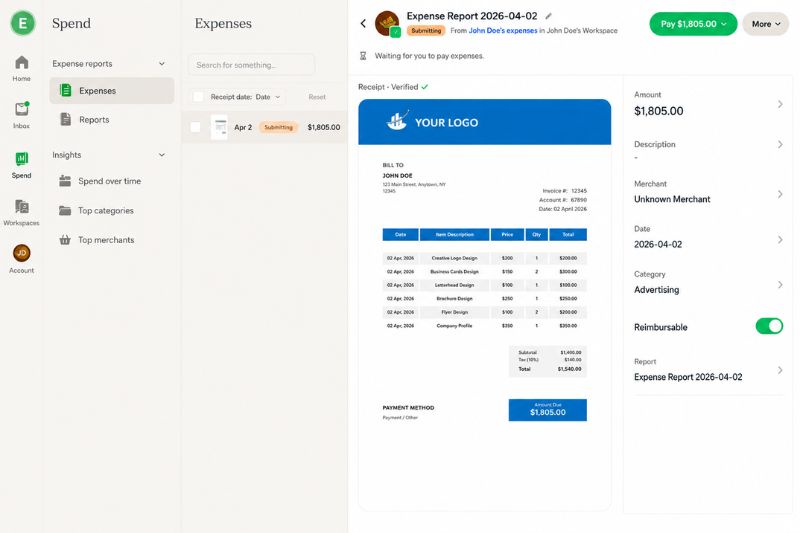Click the Top categories folder icon

[x=65, y=210]
